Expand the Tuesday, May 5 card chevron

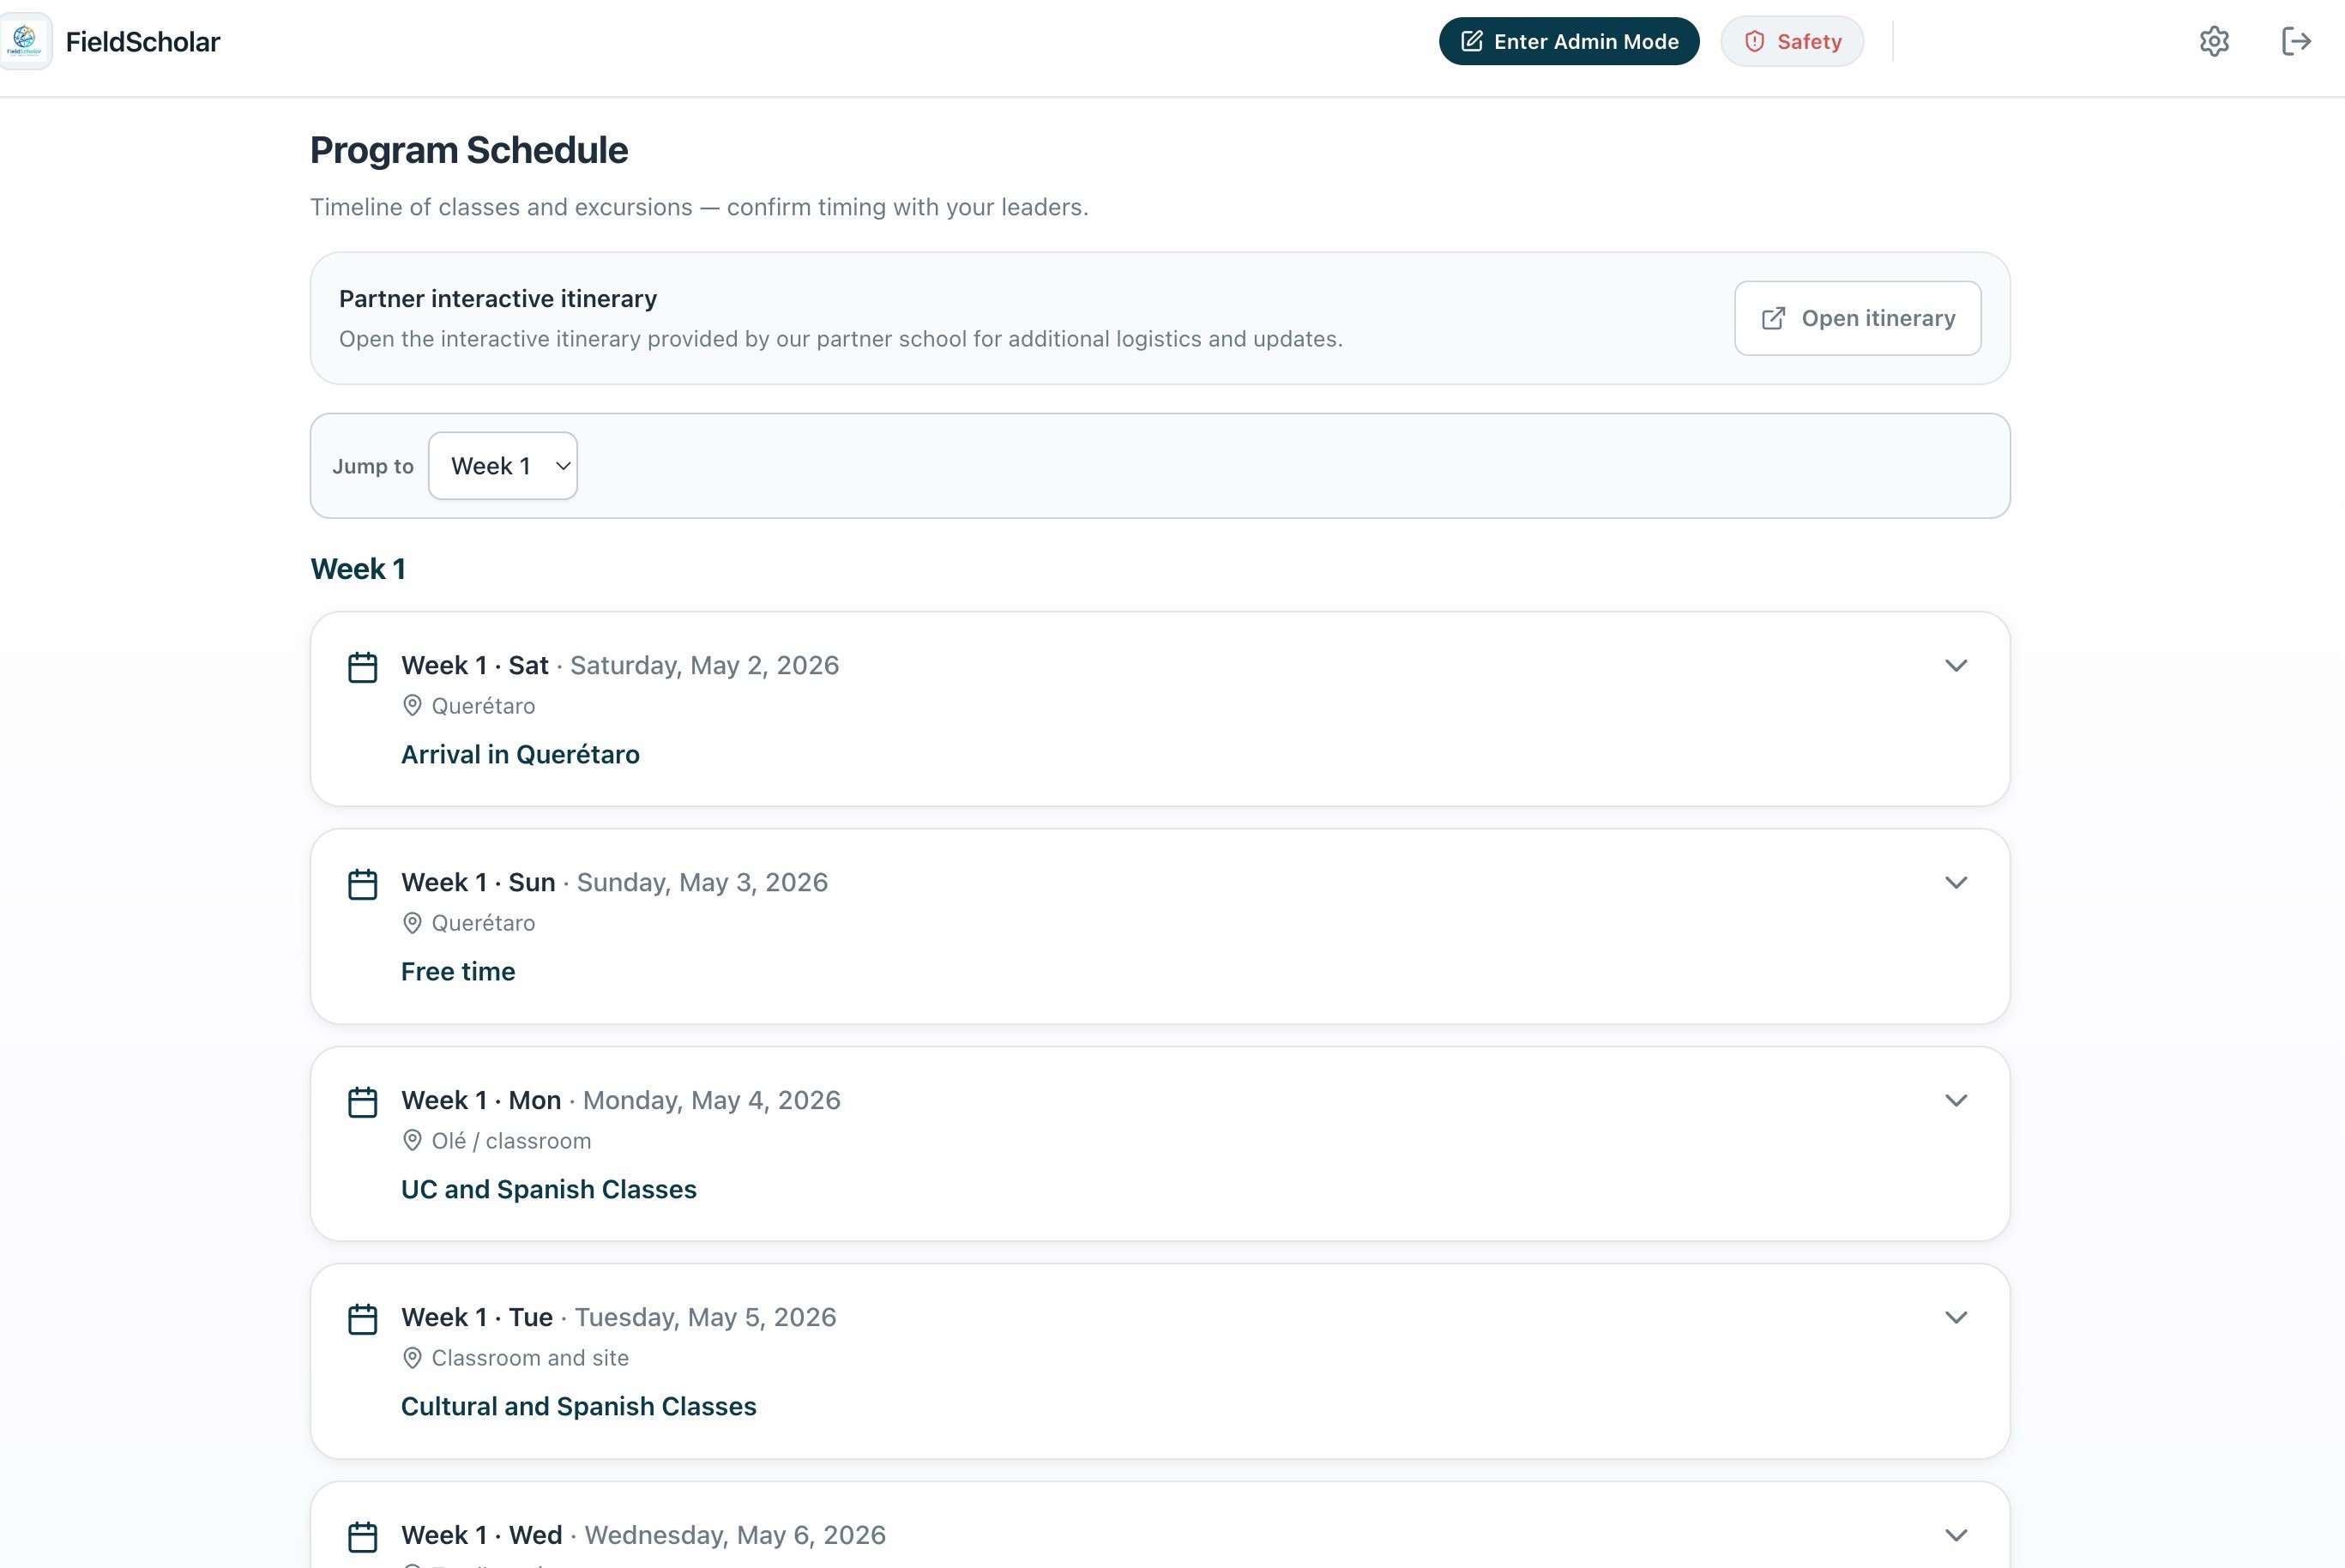[x=1956, y=1318]
